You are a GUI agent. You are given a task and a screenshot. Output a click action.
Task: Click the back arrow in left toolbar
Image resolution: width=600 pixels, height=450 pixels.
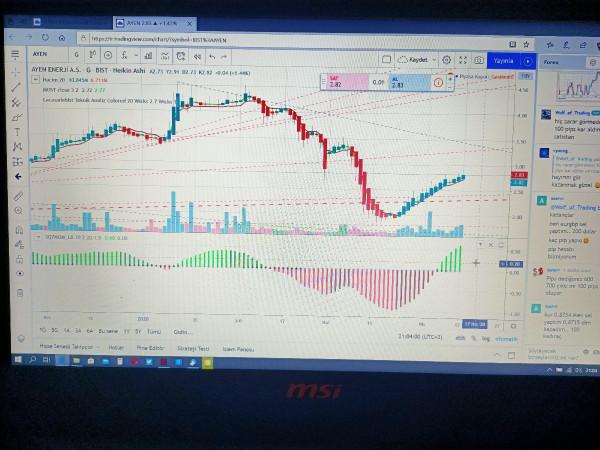click(x=18, y=176)
